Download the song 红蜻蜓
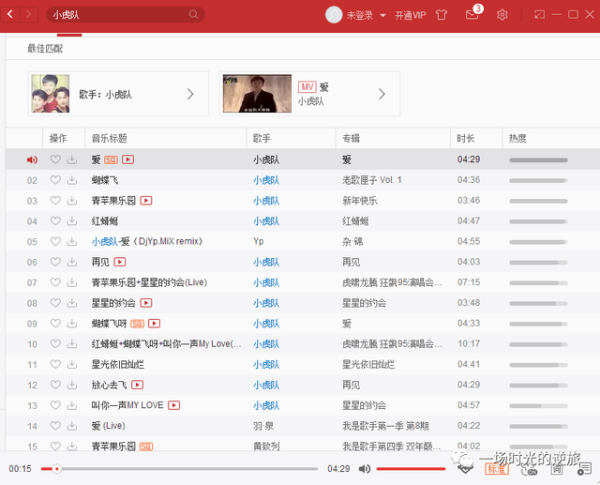600x485 pixels. click(72, 221)
